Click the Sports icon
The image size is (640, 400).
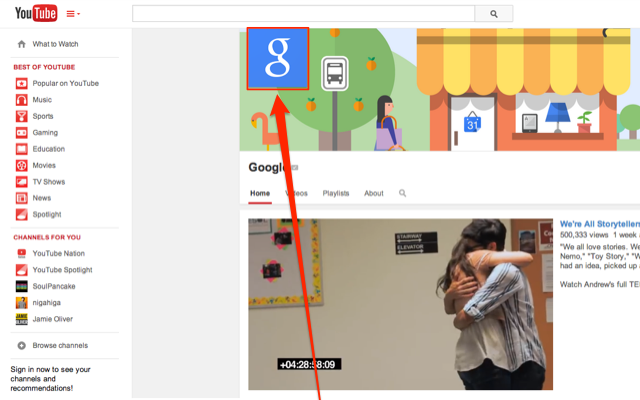point(22,116)
